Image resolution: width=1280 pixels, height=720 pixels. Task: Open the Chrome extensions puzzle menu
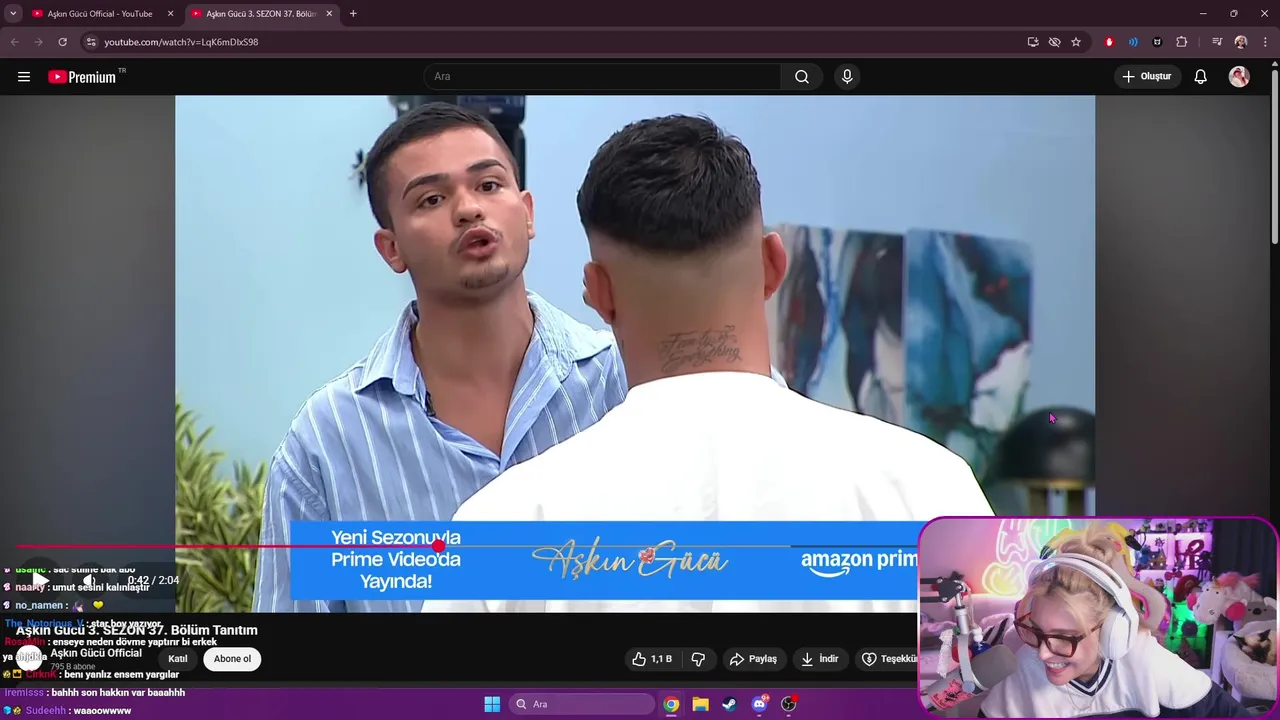(1182, 42)
